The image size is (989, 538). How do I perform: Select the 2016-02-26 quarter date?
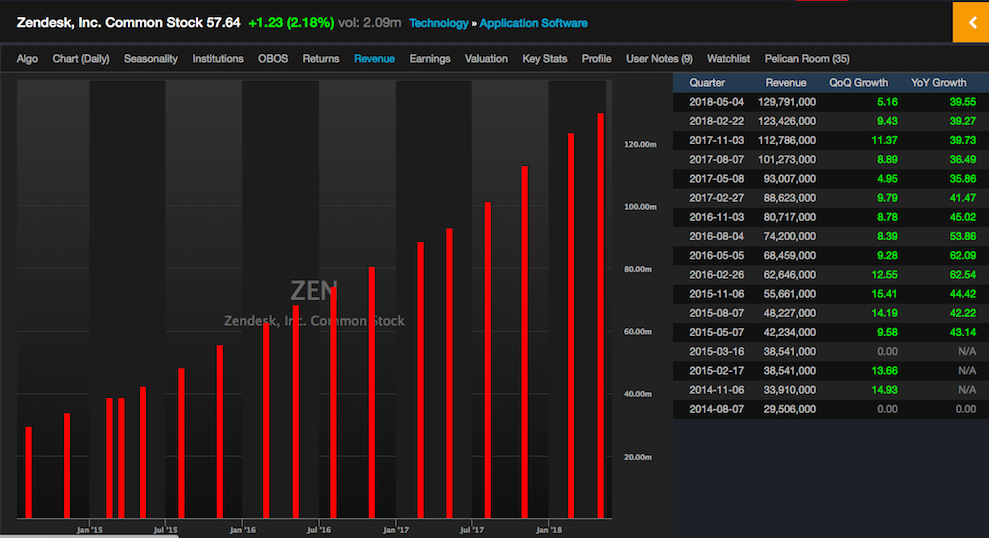pyautogui.click(x=717, y=275)
